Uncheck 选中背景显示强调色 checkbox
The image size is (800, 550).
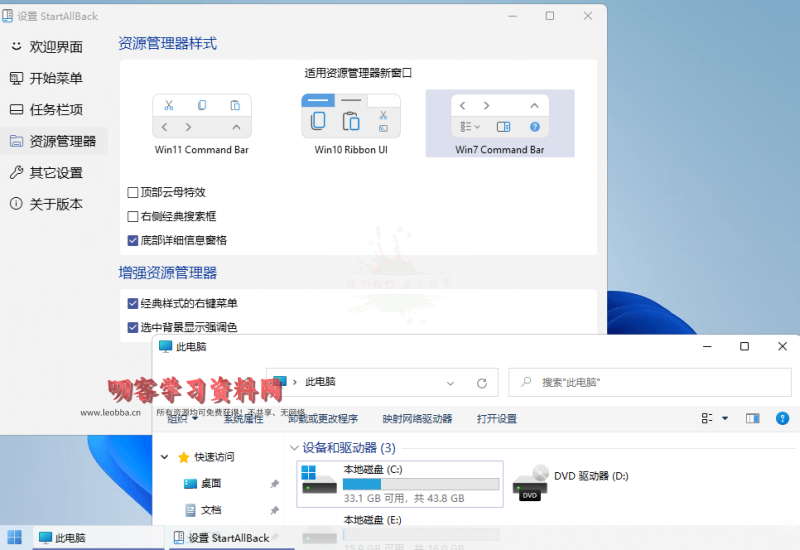(133, 327)
